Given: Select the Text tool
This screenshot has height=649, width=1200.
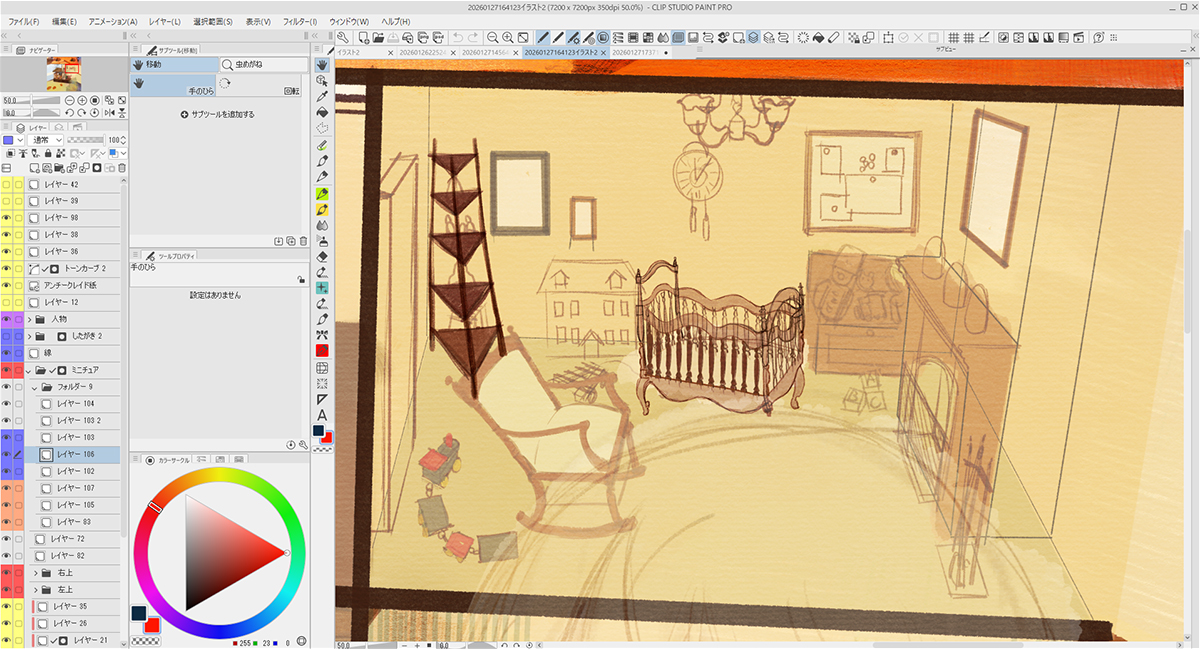Looking at the screenshot, I should click(323, 415).
